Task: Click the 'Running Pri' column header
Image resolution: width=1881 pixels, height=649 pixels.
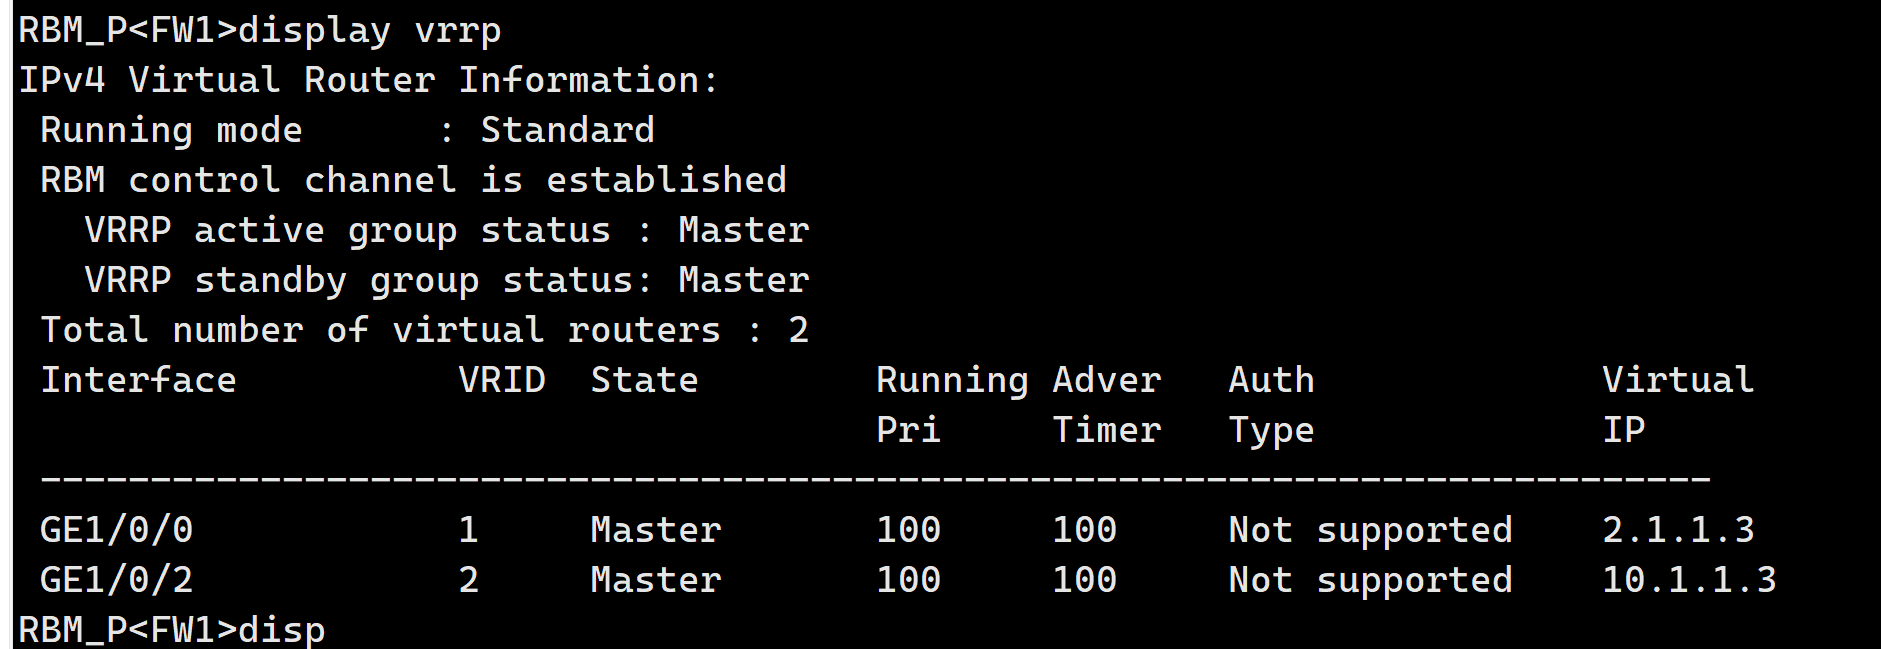Action: click(x=951, y=404)
